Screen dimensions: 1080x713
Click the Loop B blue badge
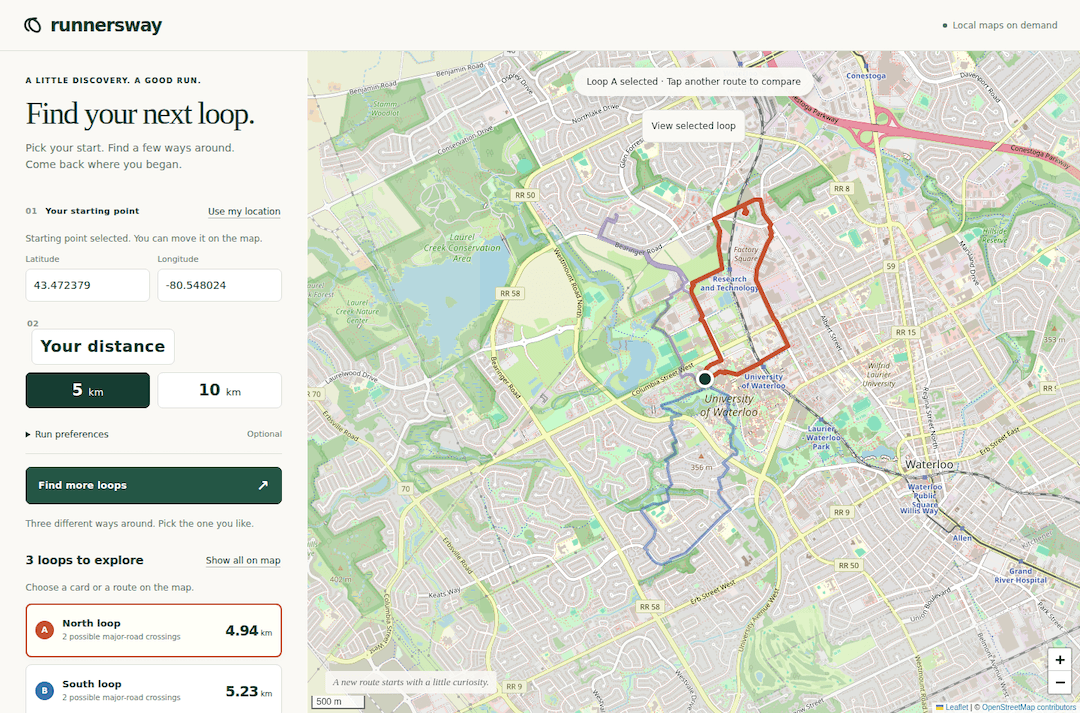(x=45, y=690)
